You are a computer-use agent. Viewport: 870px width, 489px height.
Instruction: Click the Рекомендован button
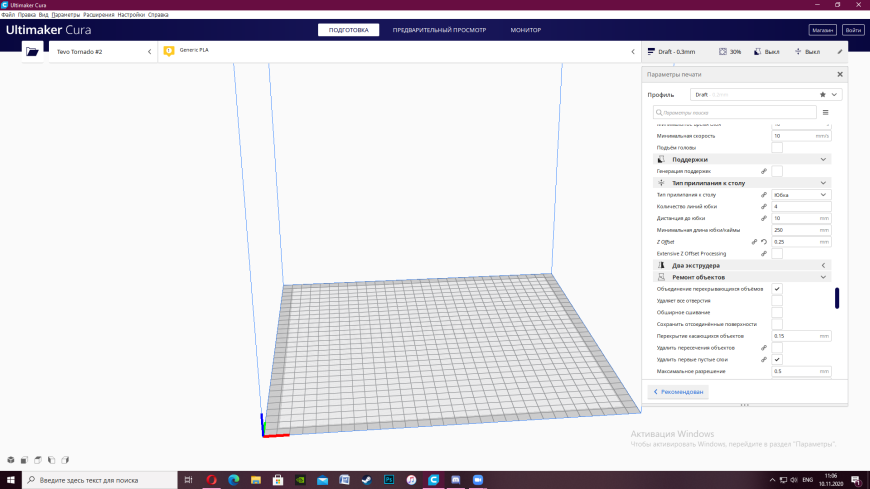tap(678, 392)
